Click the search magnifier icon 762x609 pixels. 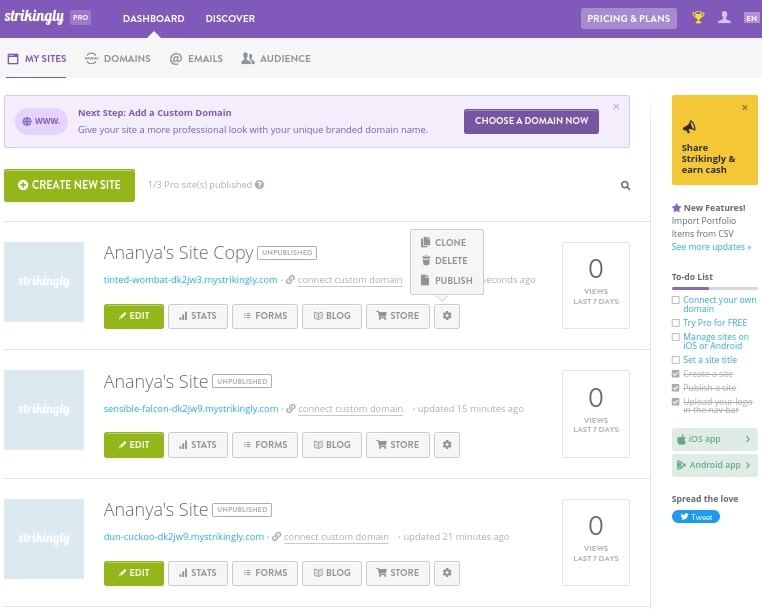tap(626, 185)
